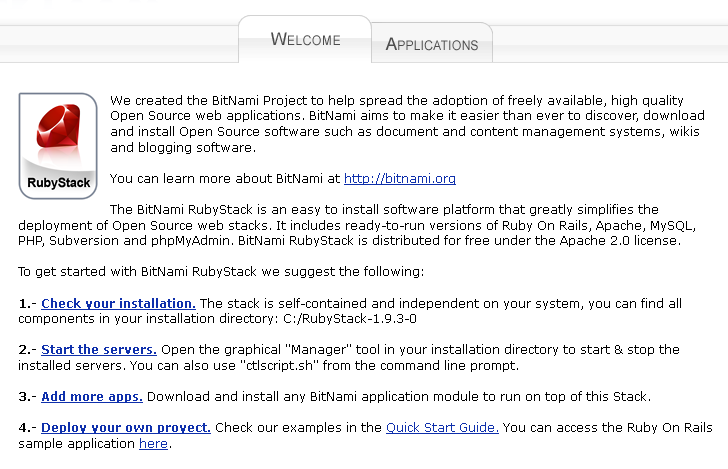Click the 'Add more apps.' link
The image size is (728, 469).
click(x=92, y=397)
